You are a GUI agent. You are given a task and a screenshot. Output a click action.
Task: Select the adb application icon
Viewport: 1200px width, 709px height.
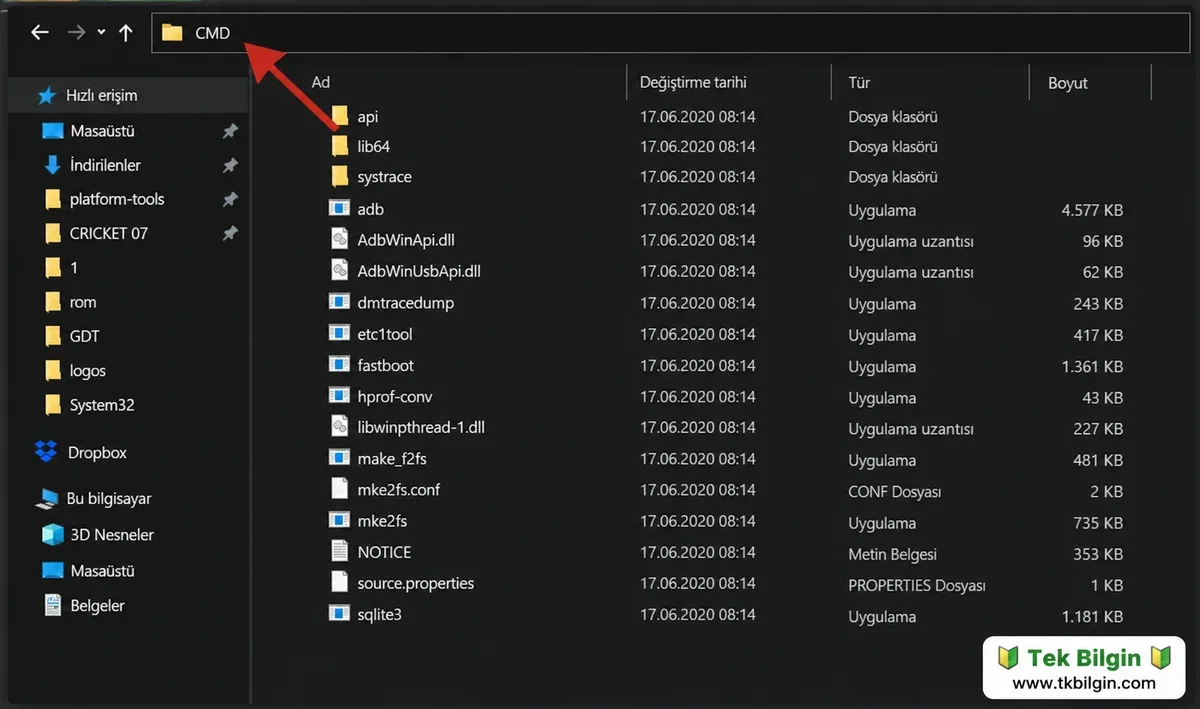pos(340,209)
